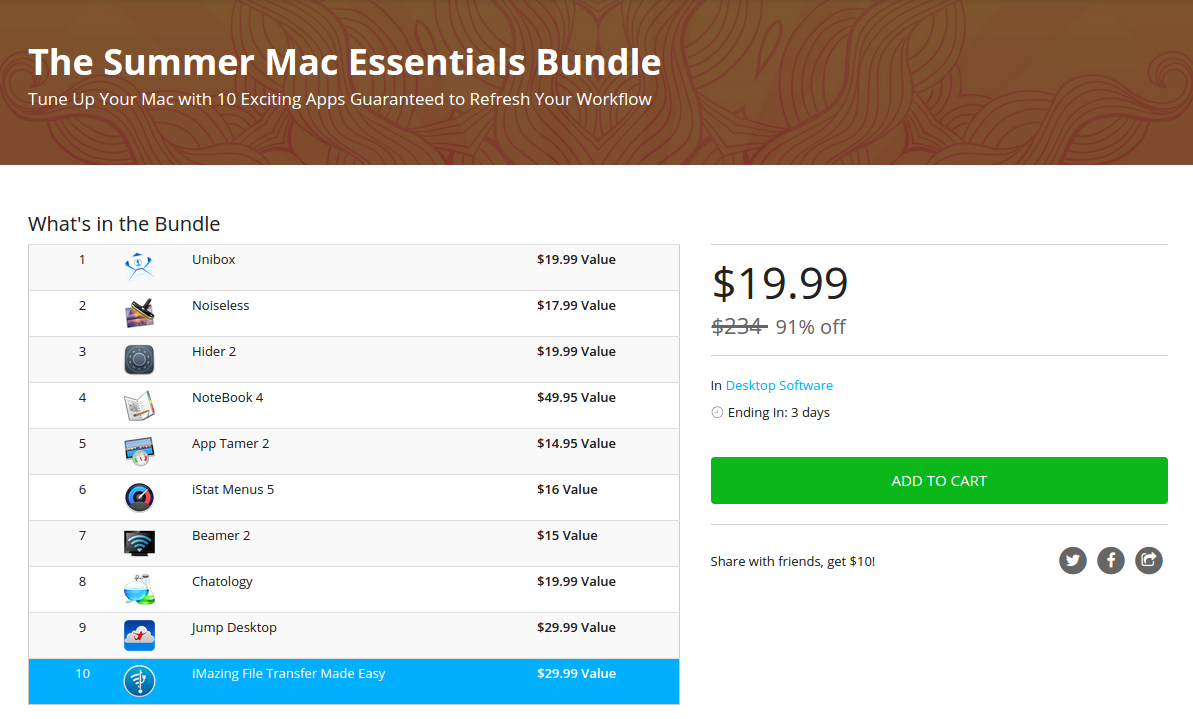Click the Chatology app icon
1193x719 pixels.
tap(139, 589)
